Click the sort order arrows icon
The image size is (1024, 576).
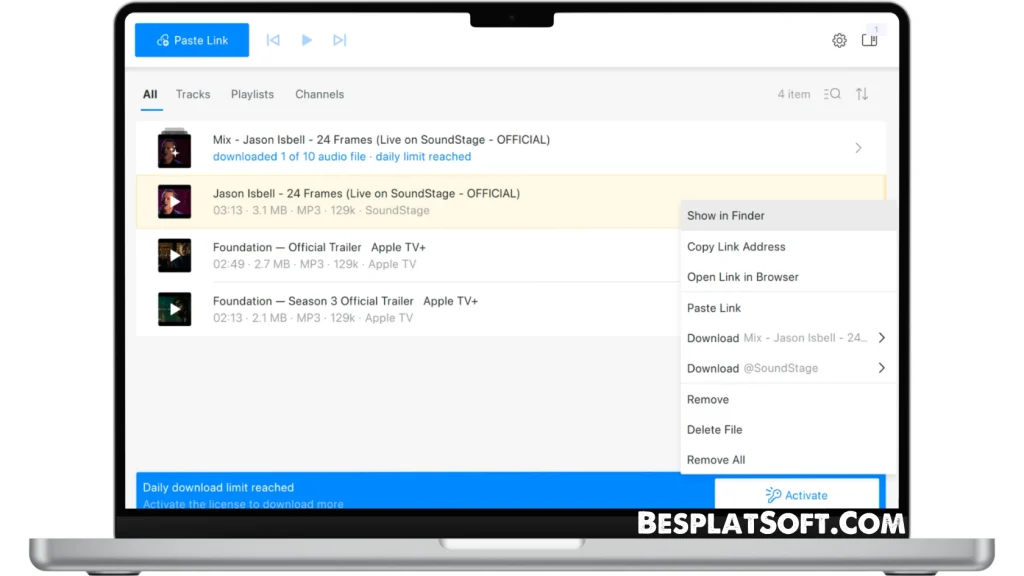pyautogui.click(x=862, y=94)
